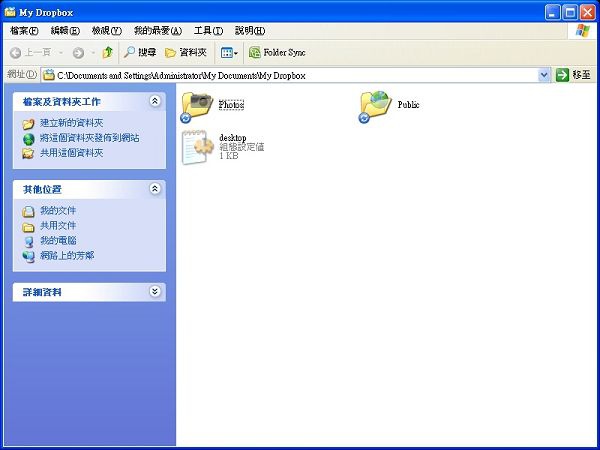Click the Up one level folder icon
Viewport: 600px width, 450px height.
pyautogui.click(x=107, y=52)
